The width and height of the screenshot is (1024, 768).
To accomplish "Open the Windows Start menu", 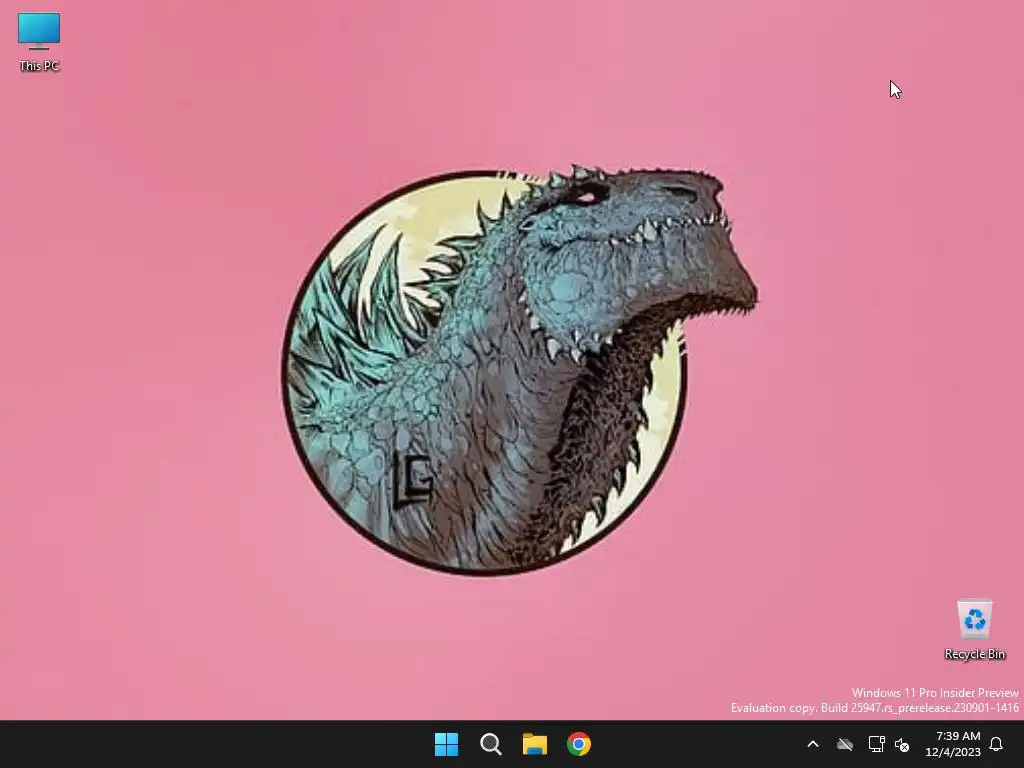I will pos(447,744).
